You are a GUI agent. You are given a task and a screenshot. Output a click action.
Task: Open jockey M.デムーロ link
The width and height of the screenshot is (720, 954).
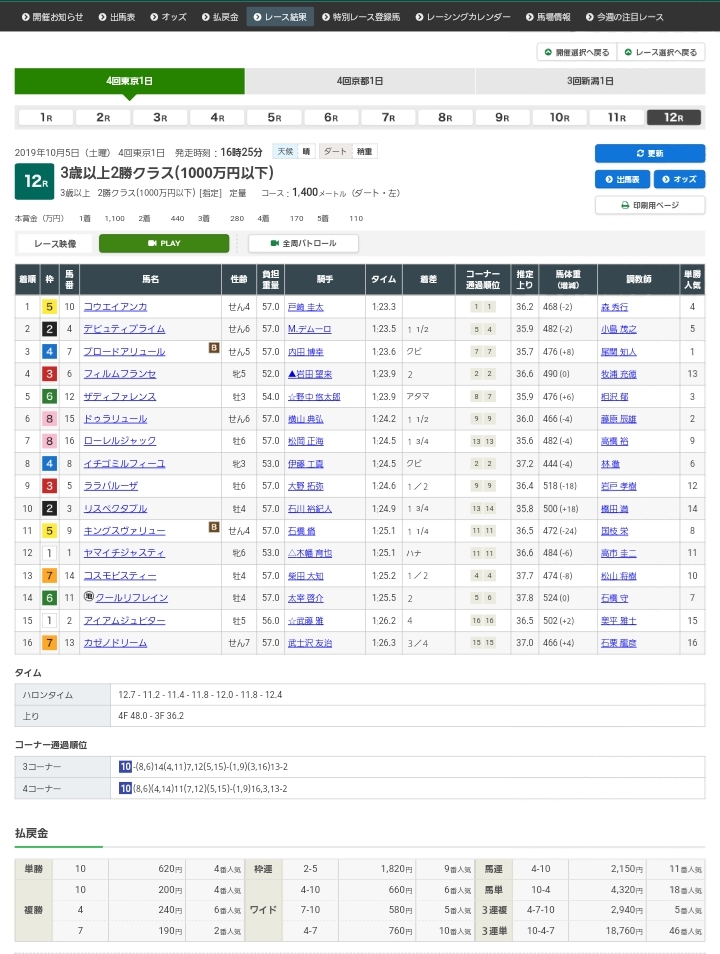click(310, 329)
